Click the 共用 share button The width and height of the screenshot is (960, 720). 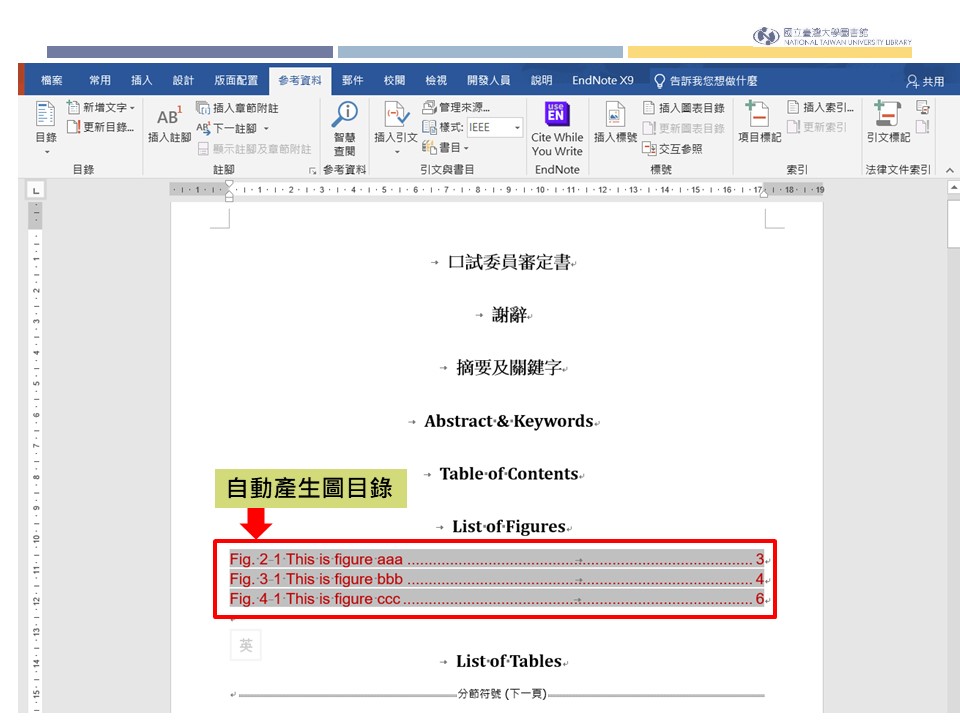point(925,81)
